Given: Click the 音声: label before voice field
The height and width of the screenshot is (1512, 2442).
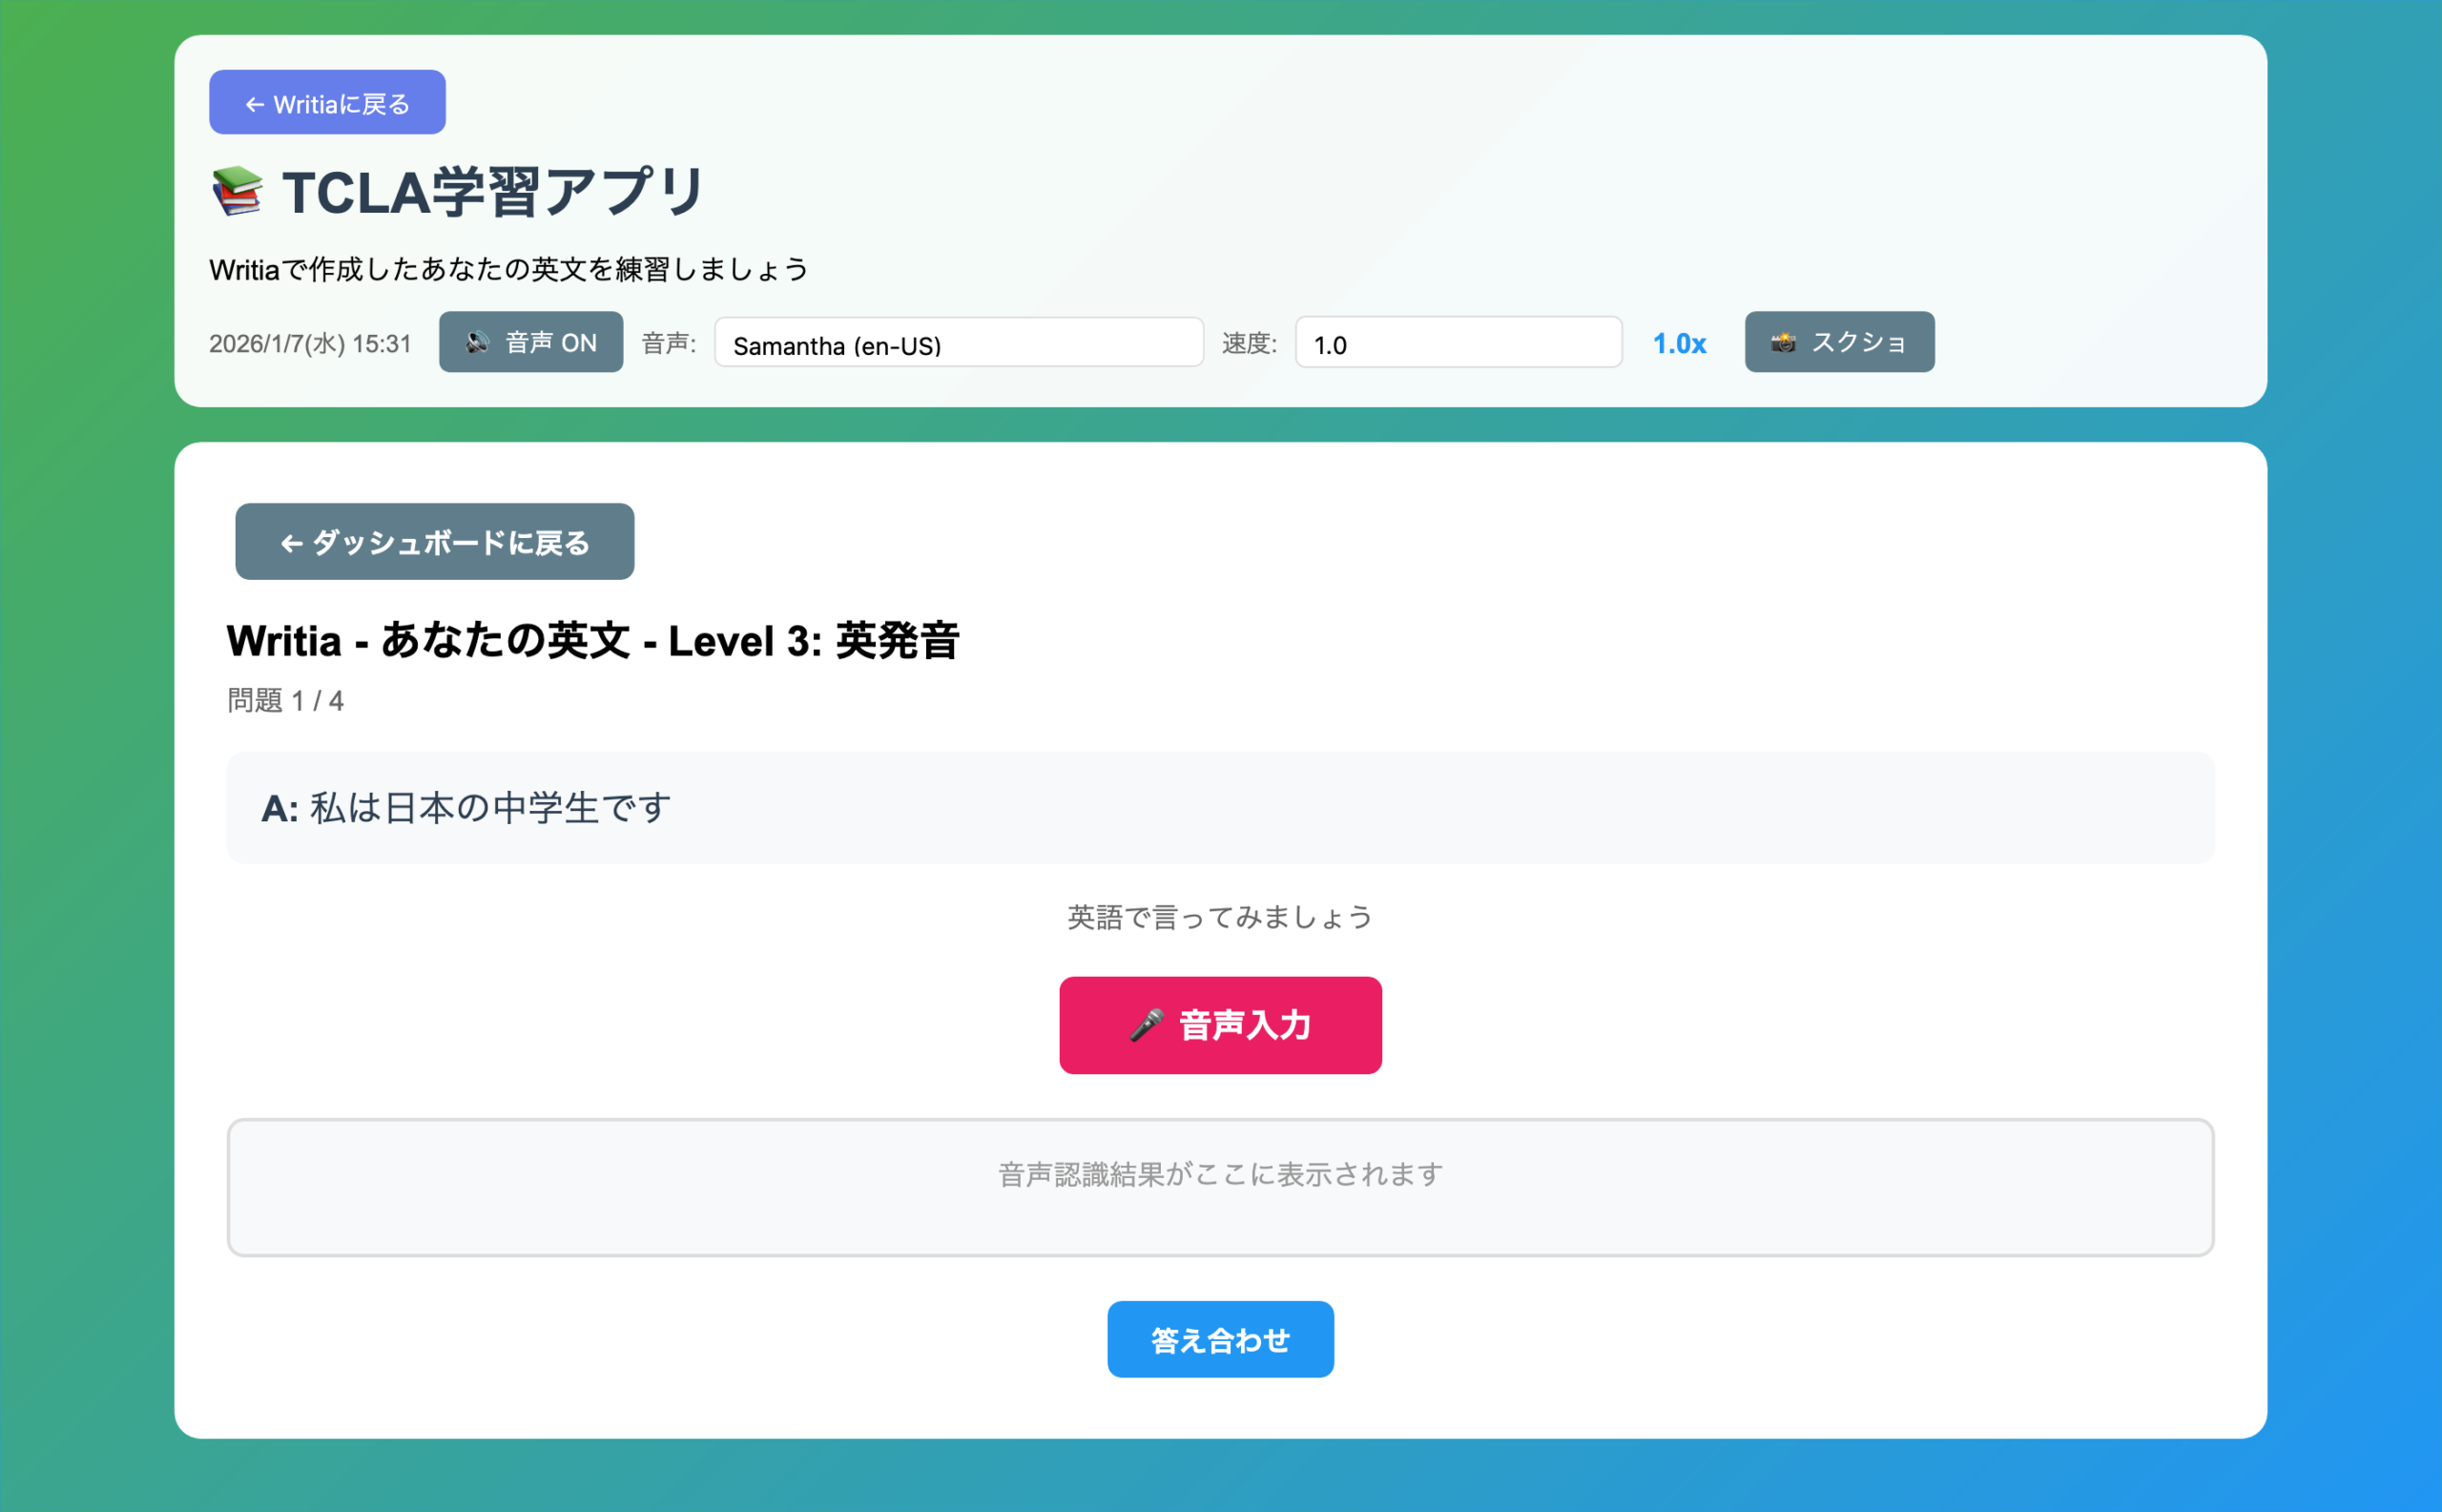Looking at the screenshot, I should pos(668,343).
